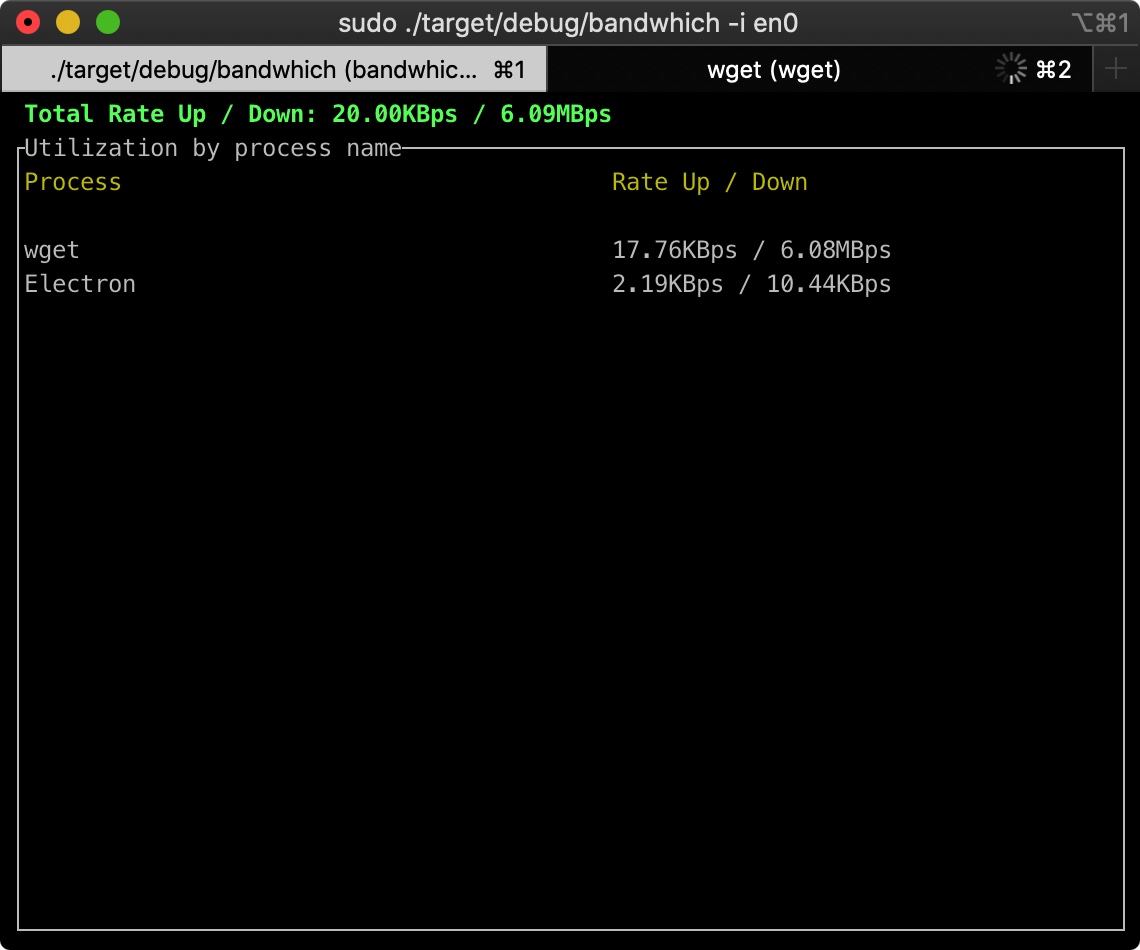Viewport: 1140px width, 950px height.
Task: Click the 'Process' column header
Action: 73,182
